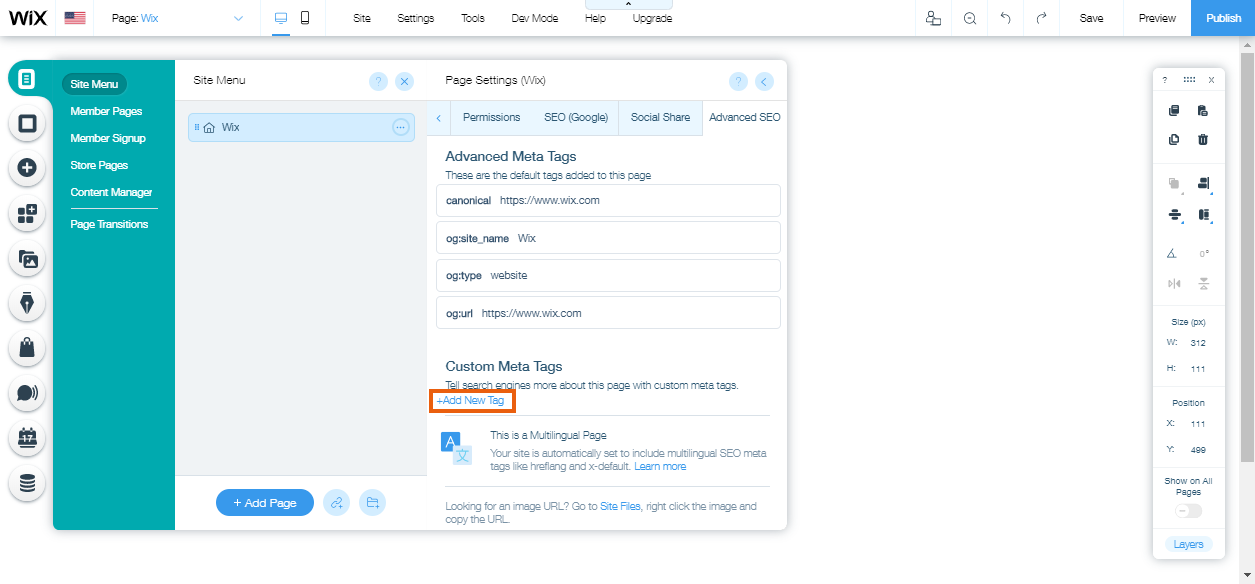Click the canonical meta tag field
The image size is (1255, 584).
[608, 200]
